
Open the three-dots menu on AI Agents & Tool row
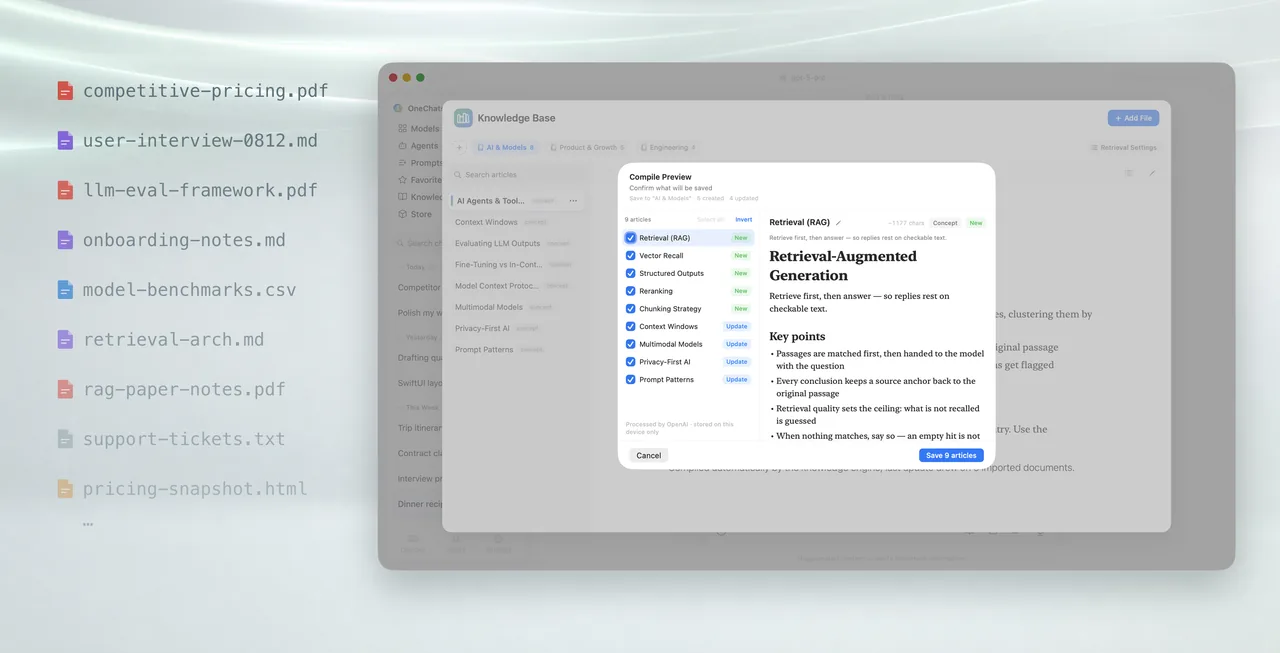[573, 201]
